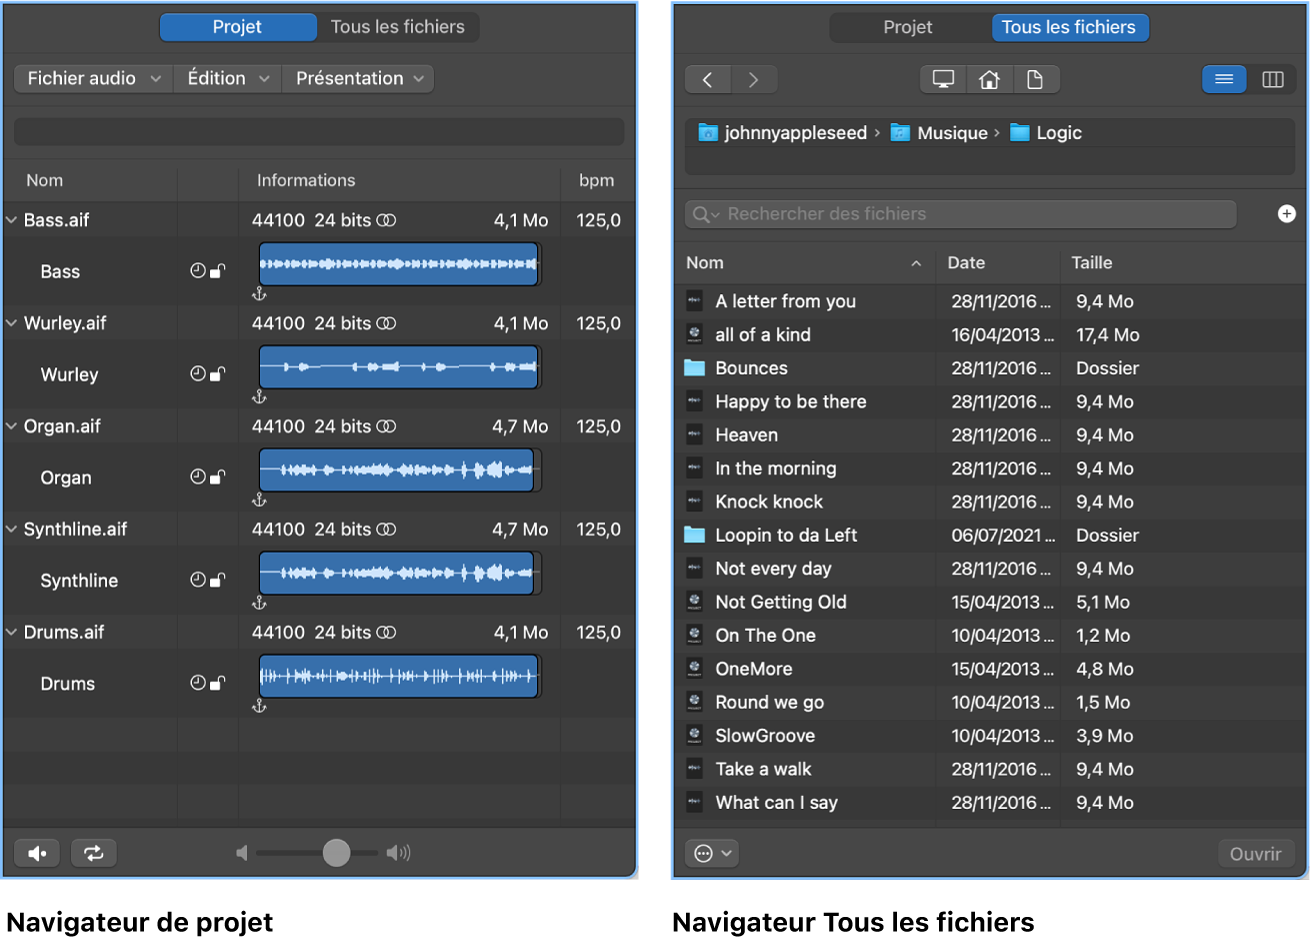Adjust the prelisten volume slider
This screenshot has height=947, width=1311.
(335, 852)
